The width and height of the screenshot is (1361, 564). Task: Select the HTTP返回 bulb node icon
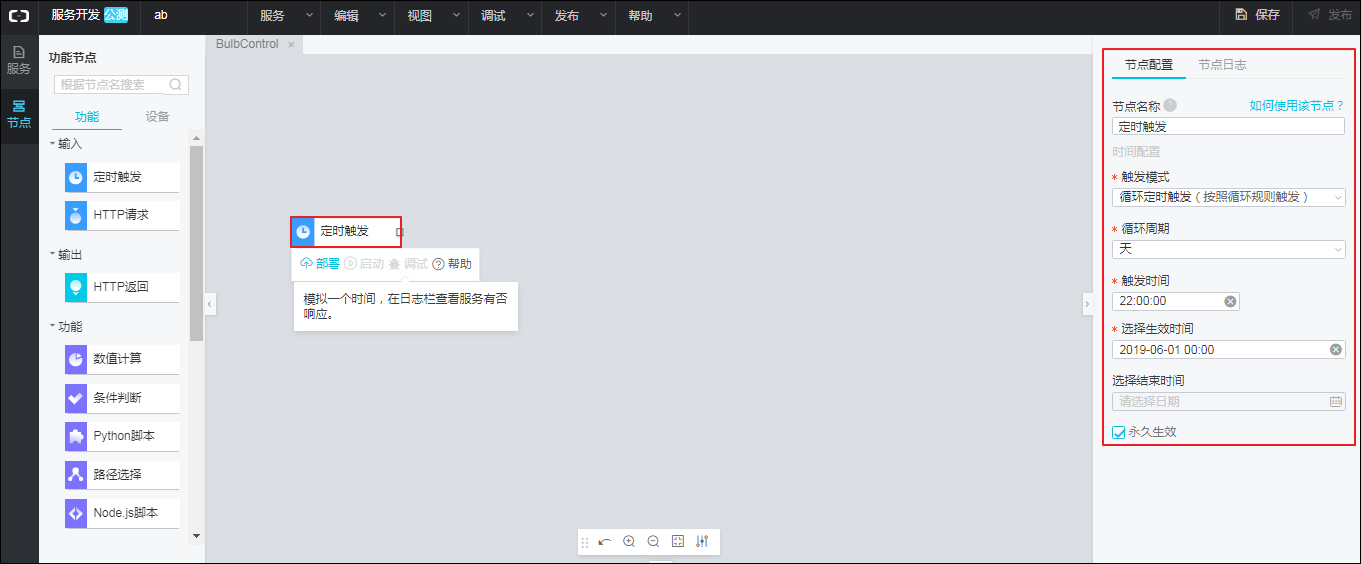(x=77, y=287)
